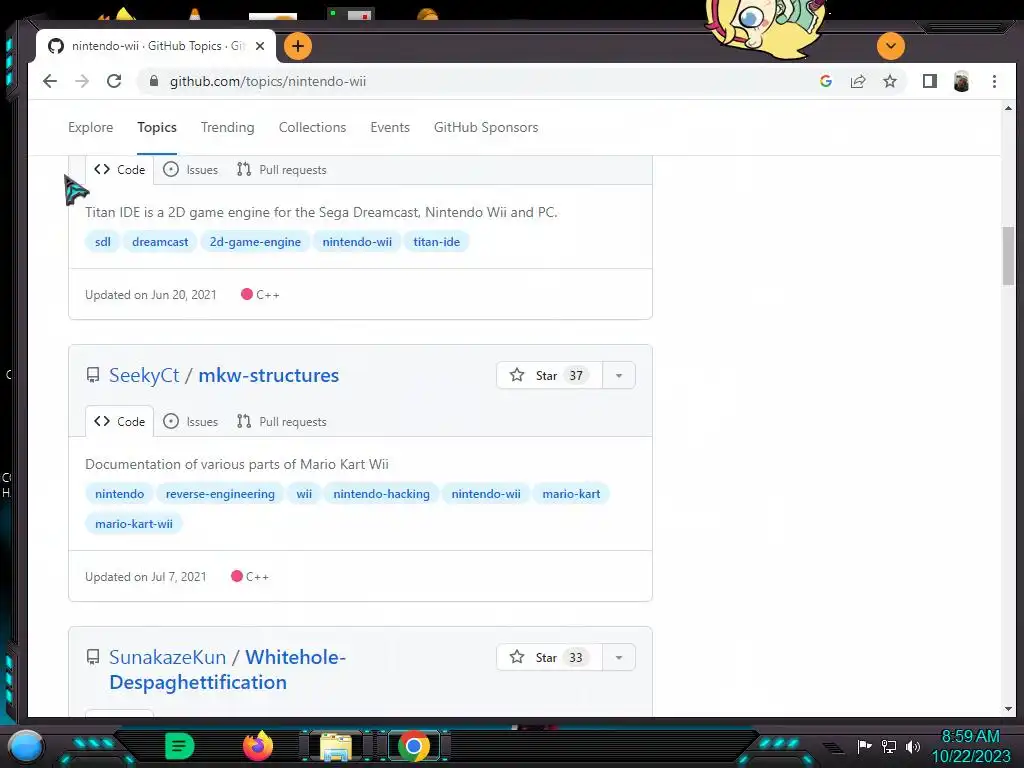Open the SunakazeKun user link
Screen dimensions: 1024x768
[167, 658]
